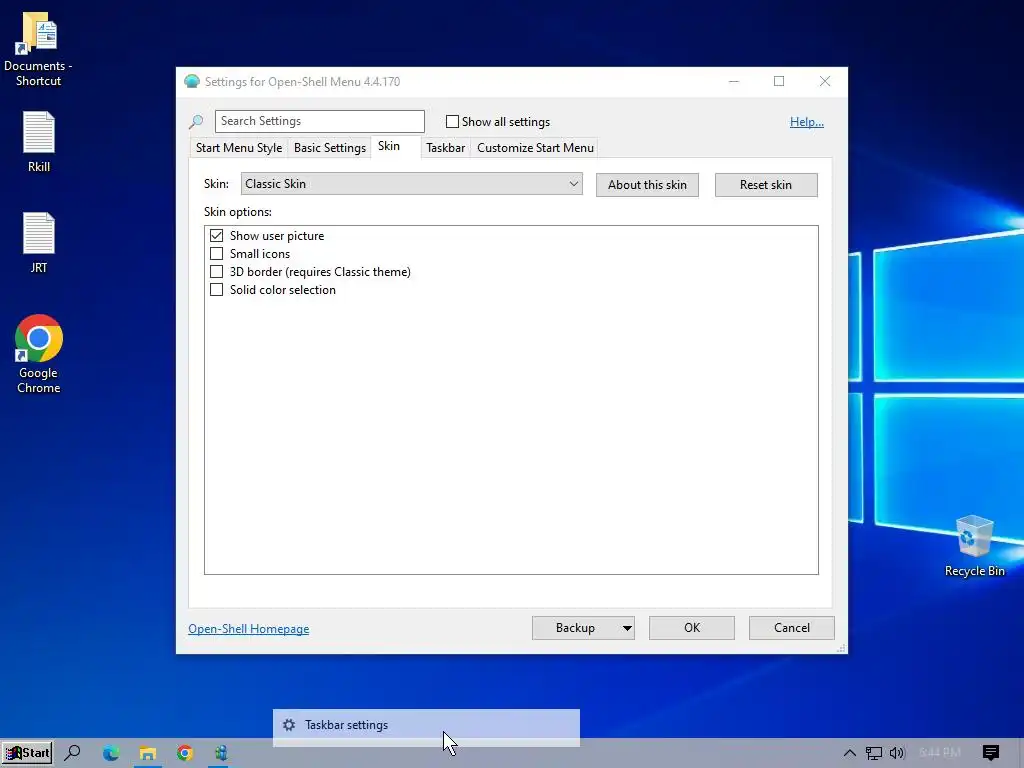Open network status tray icon
The image size is (1024, 768).
click(x=873, y=753)
